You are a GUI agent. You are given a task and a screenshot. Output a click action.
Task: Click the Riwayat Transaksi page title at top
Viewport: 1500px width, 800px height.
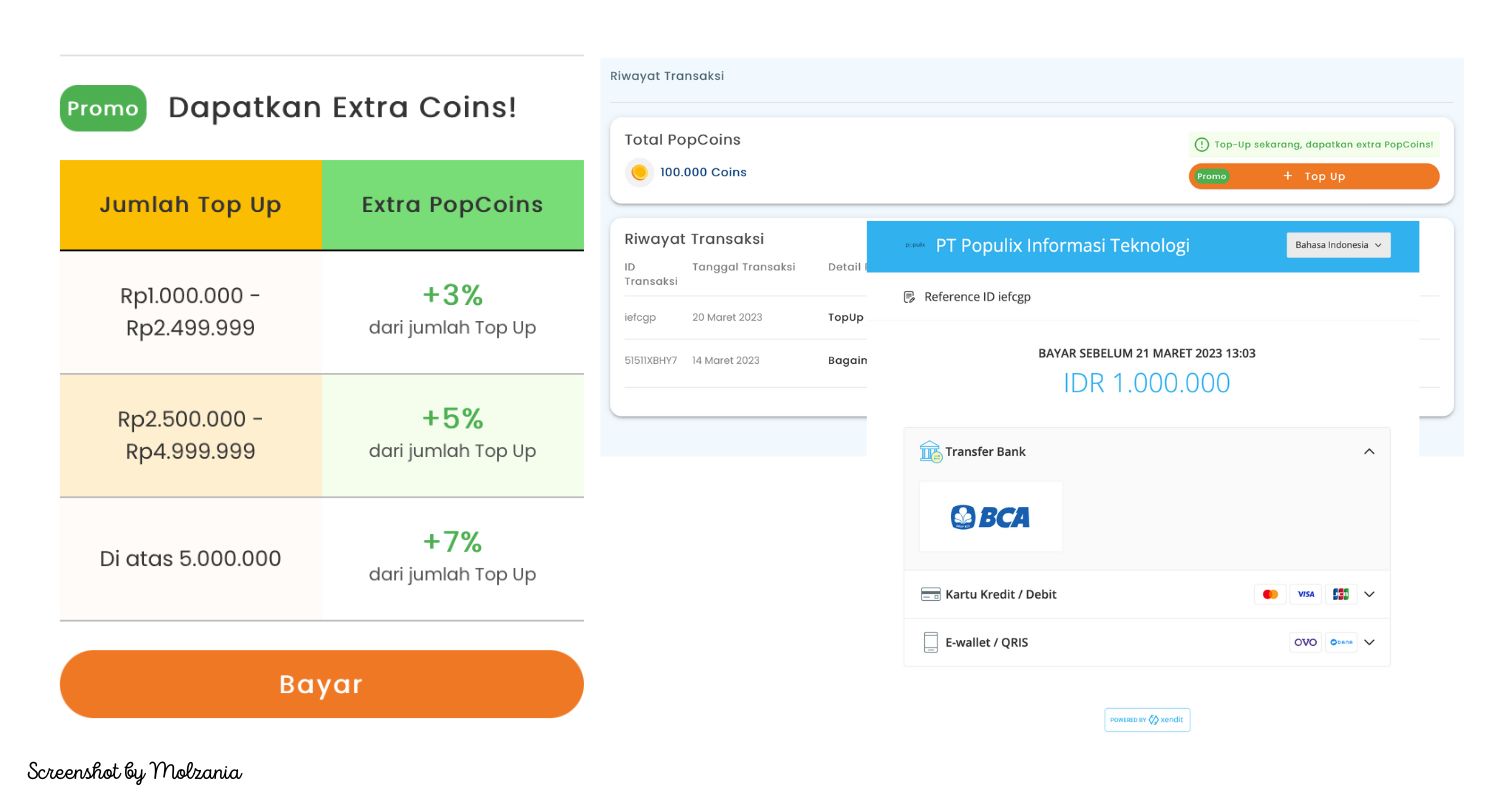pos(667,76)
